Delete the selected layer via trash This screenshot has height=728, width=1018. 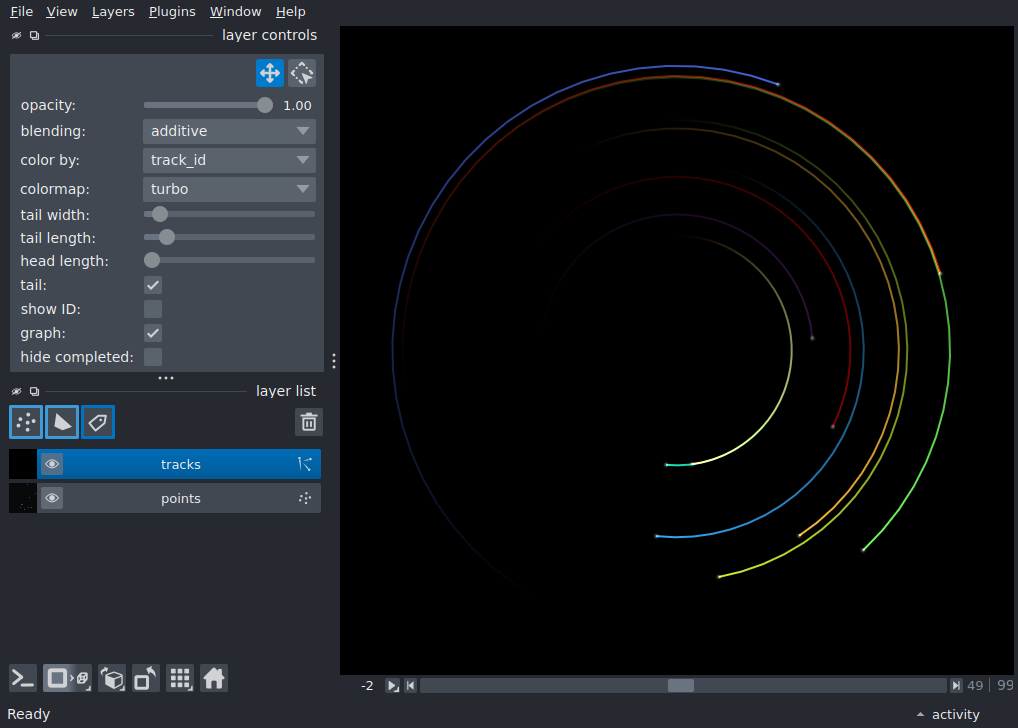308,422
